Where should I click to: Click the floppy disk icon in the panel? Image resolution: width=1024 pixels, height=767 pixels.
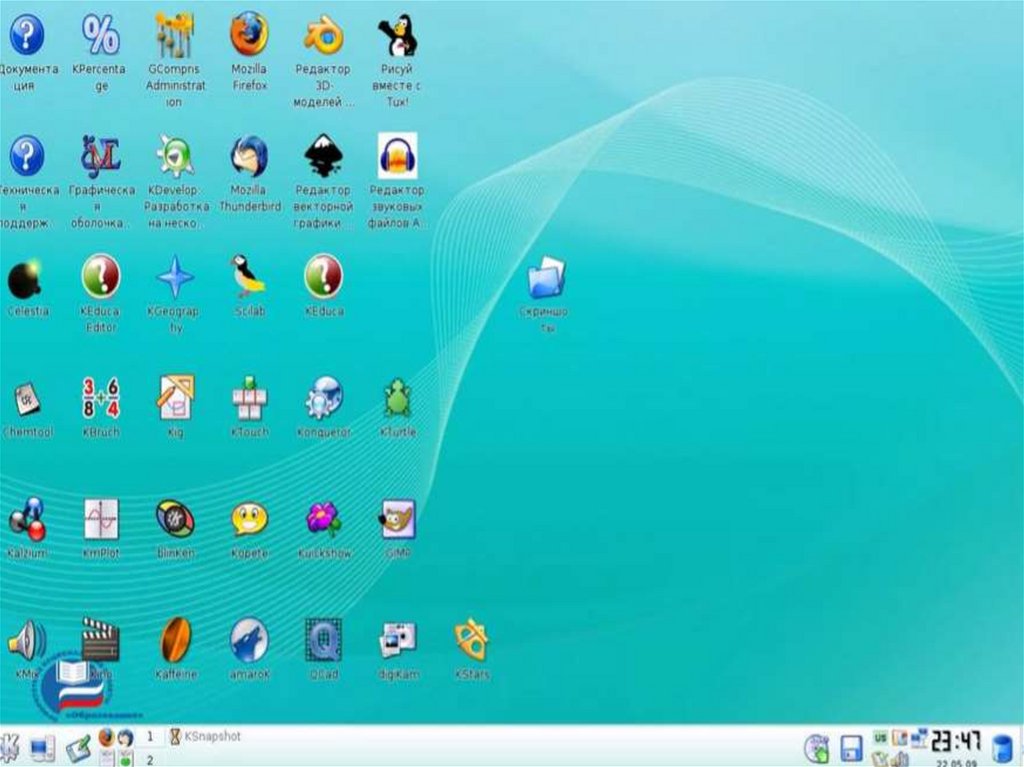pyautogui.click(x=852, y=749)
